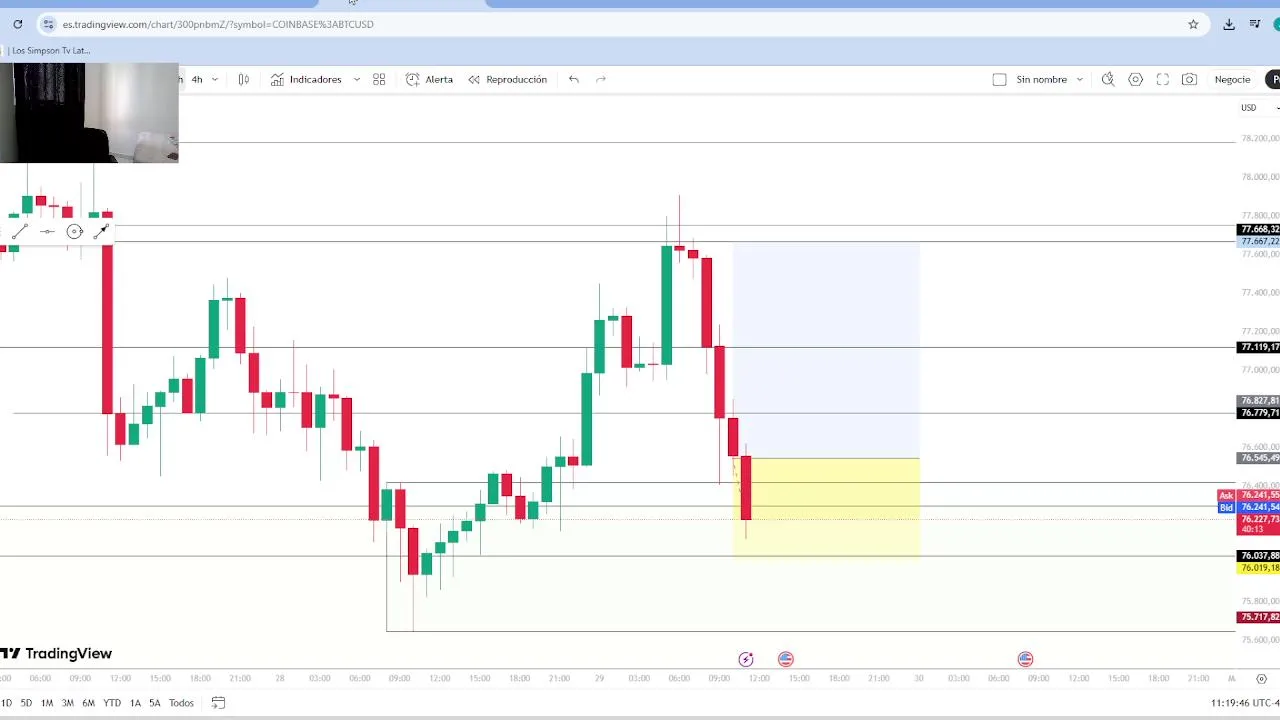Enter fullscreen chart mode

(x=1163, y=79)
